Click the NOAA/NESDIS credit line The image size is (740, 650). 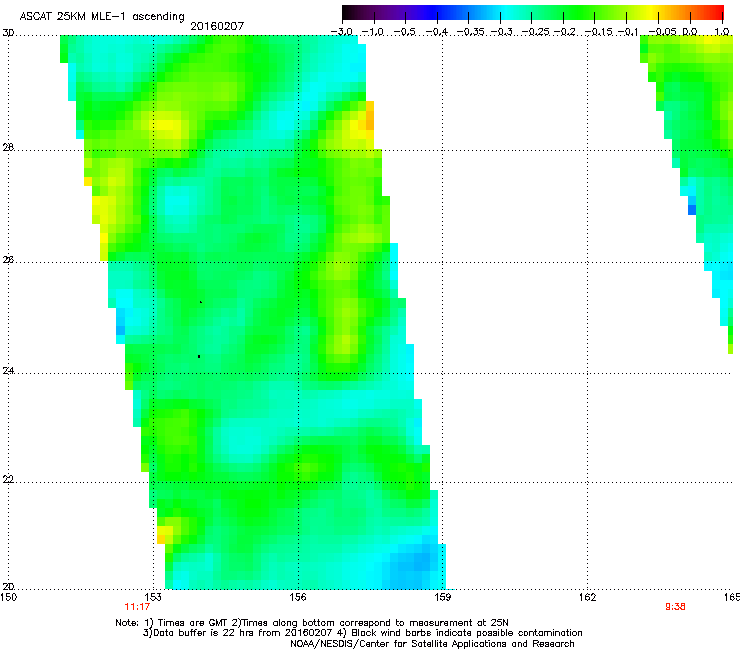(432, 644)
